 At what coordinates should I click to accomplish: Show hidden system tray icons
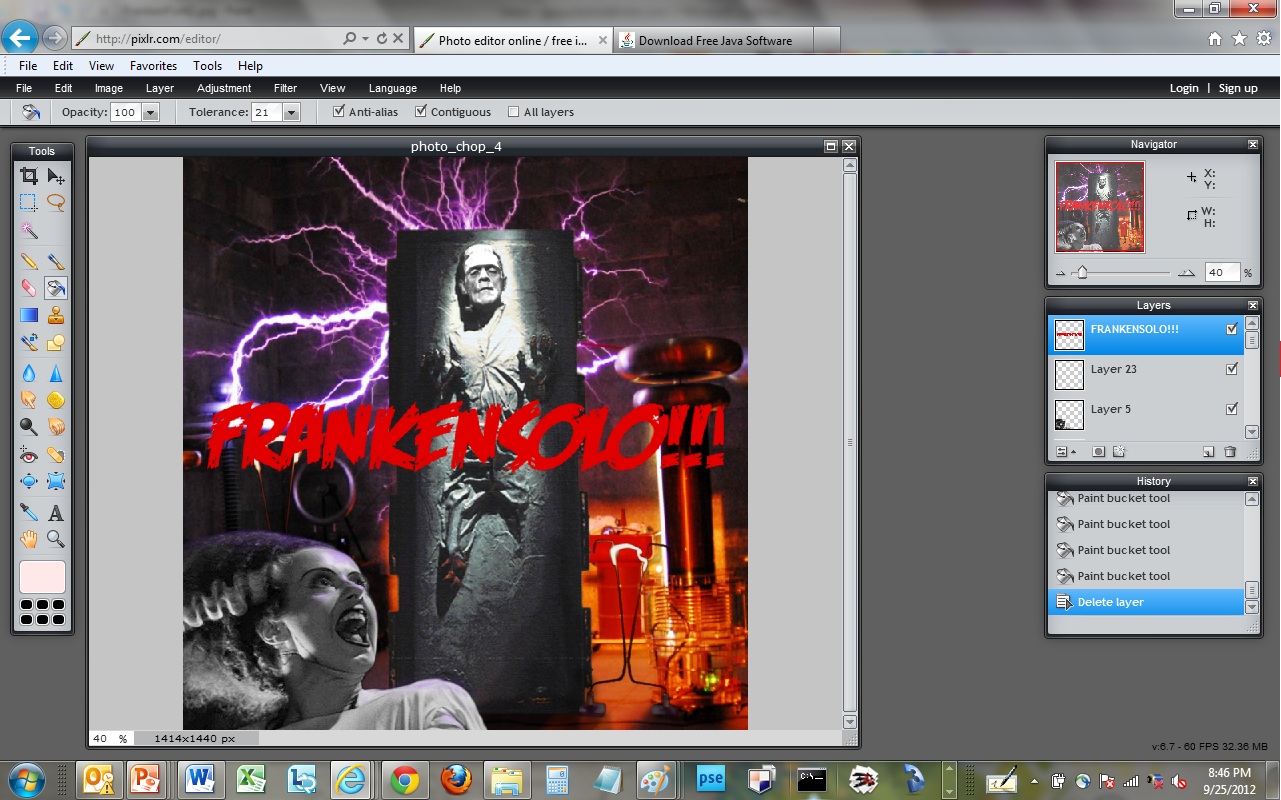pyautogui.click(x=1034, y=780)
